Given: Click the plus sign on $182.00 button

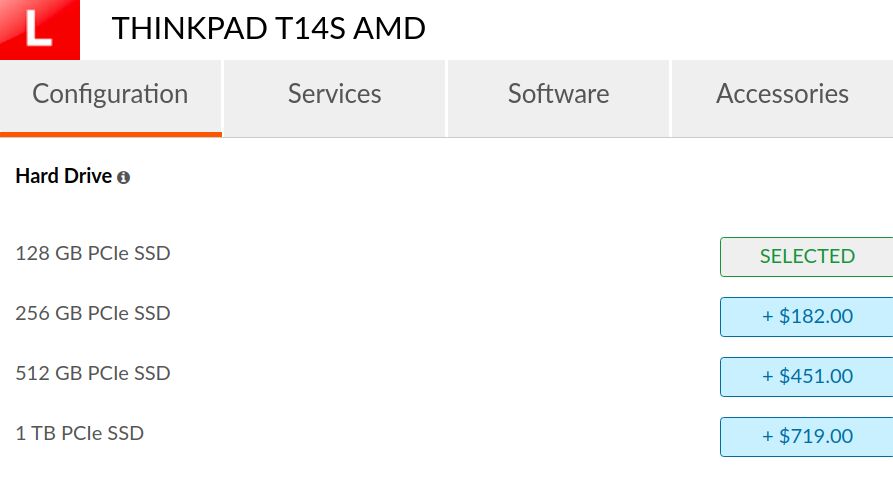Looking at the screenshot, I should point(768,317).
